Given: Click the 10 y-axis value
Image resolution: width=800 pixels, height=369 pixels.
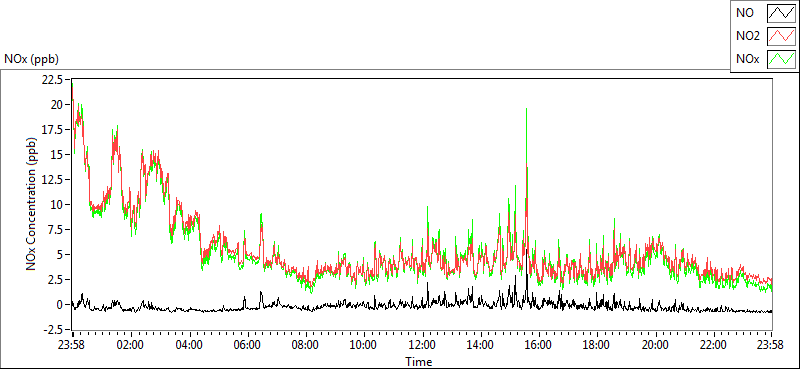Looking at the screenshot, I should [58, 205].
